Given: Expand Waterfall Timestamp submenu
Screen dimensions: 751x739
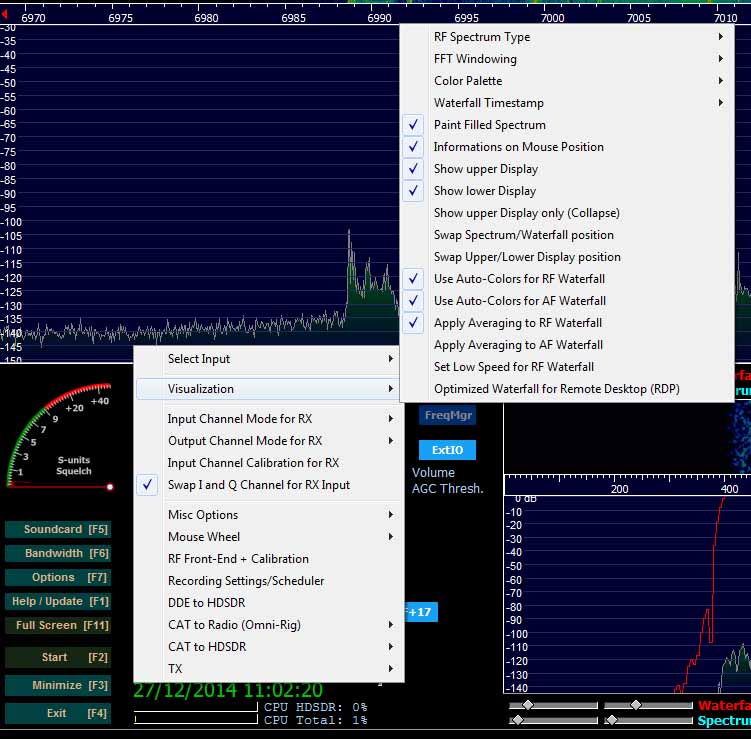Looking at the screenshot, I should [567, 103].
